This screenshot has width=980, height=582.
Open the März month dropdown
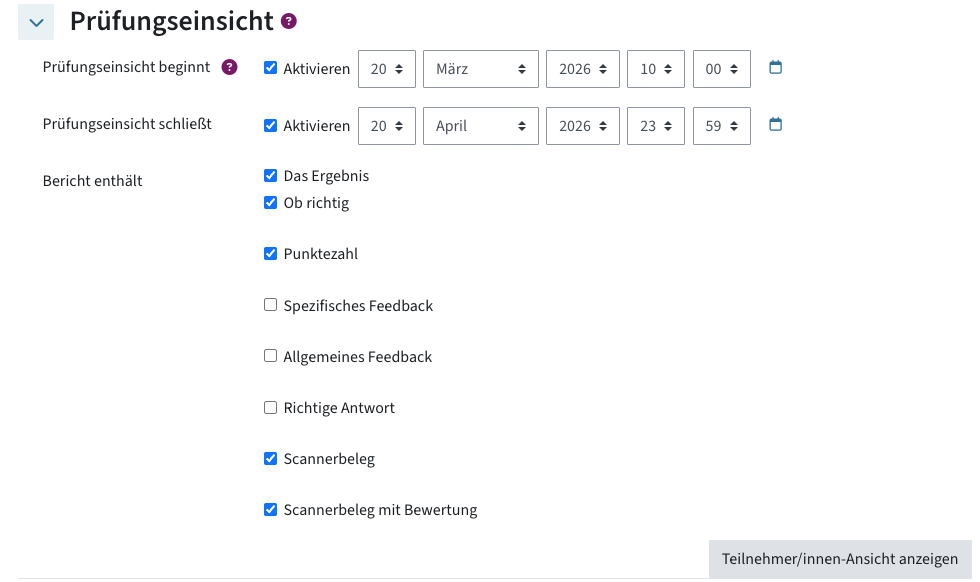click(481, 68)
